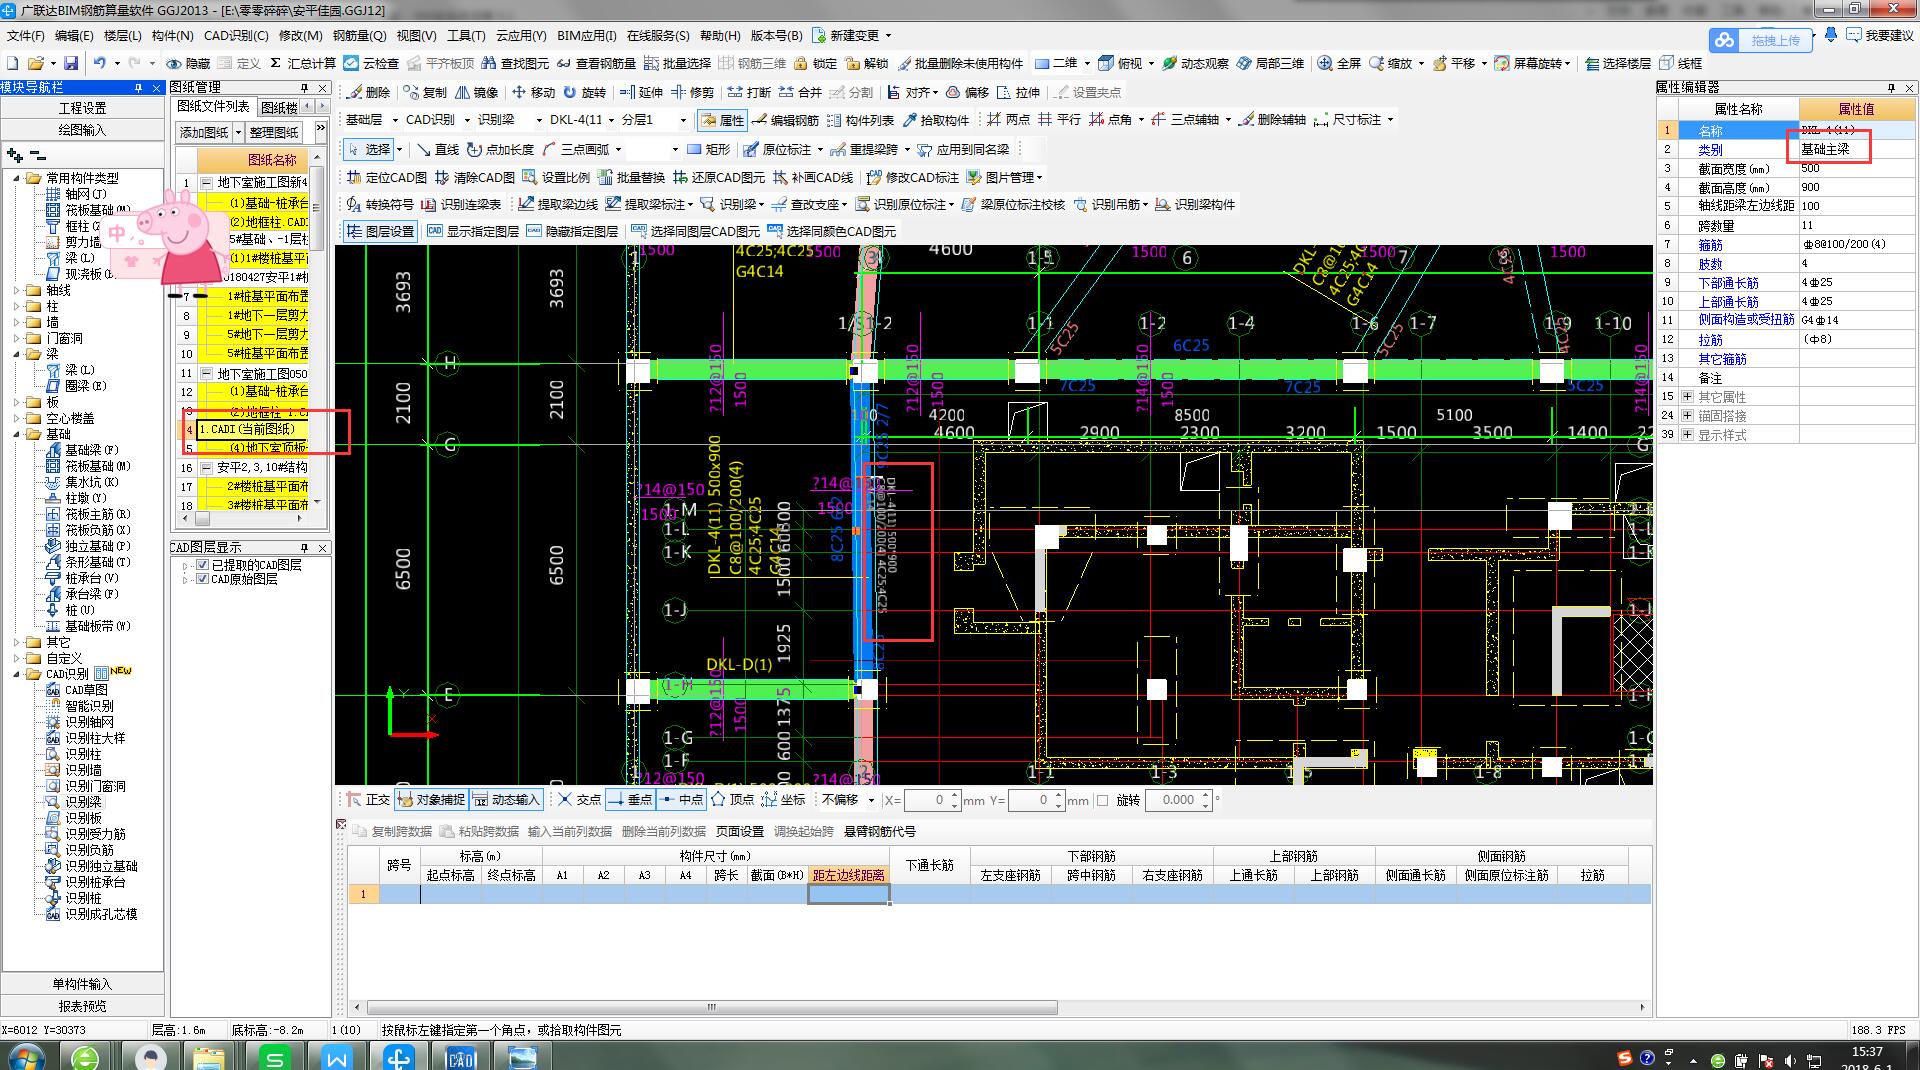Click the 删除 delete tool
This screenshot has height=1070, width=1920.
point(368,92)
